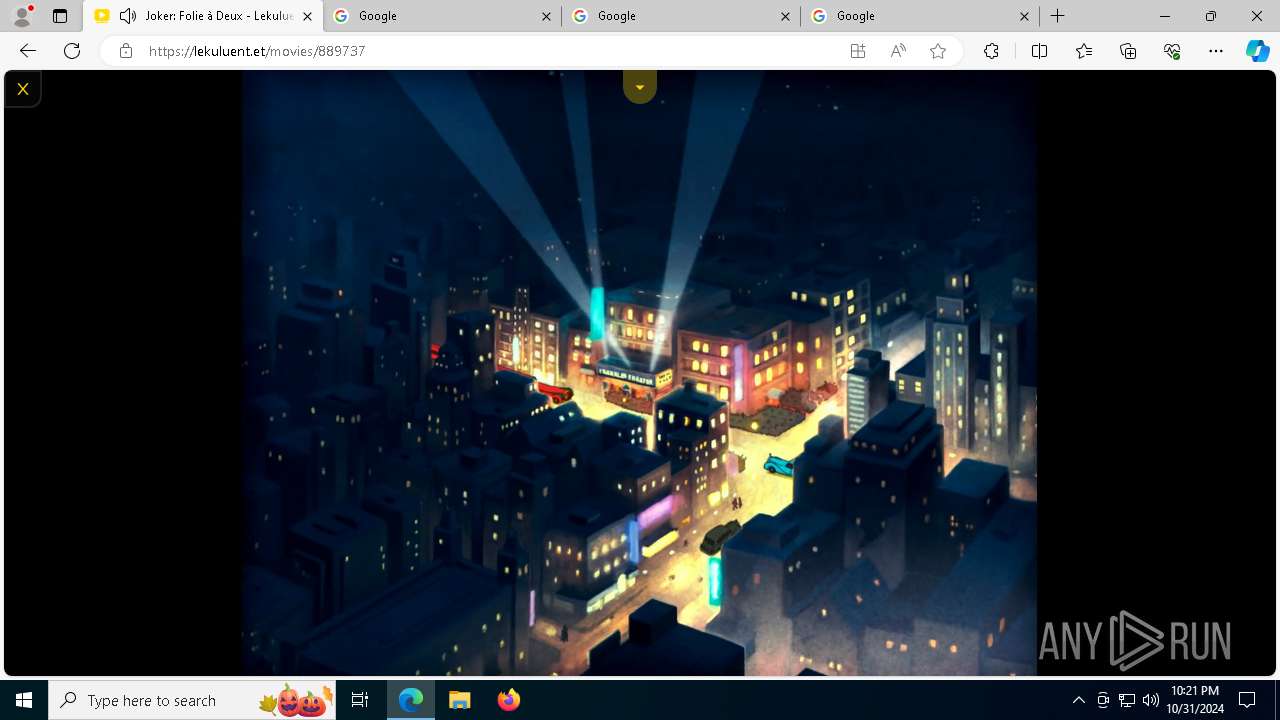Click the pumpkin search highlights icon
Image resolution: width=1280 pixels, height=720 pixels.
[x=297, y=700]
